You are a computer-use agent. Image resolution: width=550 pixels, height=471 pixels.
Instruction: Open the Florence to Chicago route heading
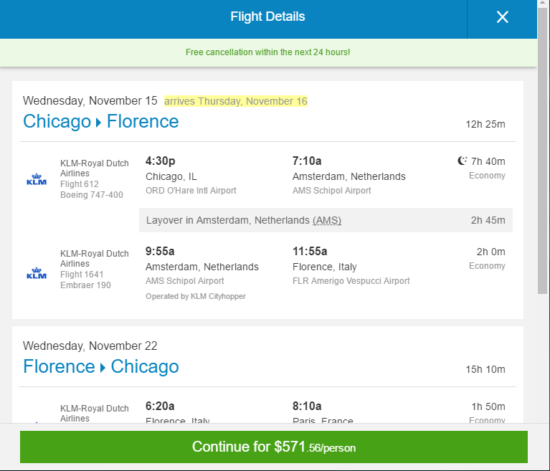[101, 366]
